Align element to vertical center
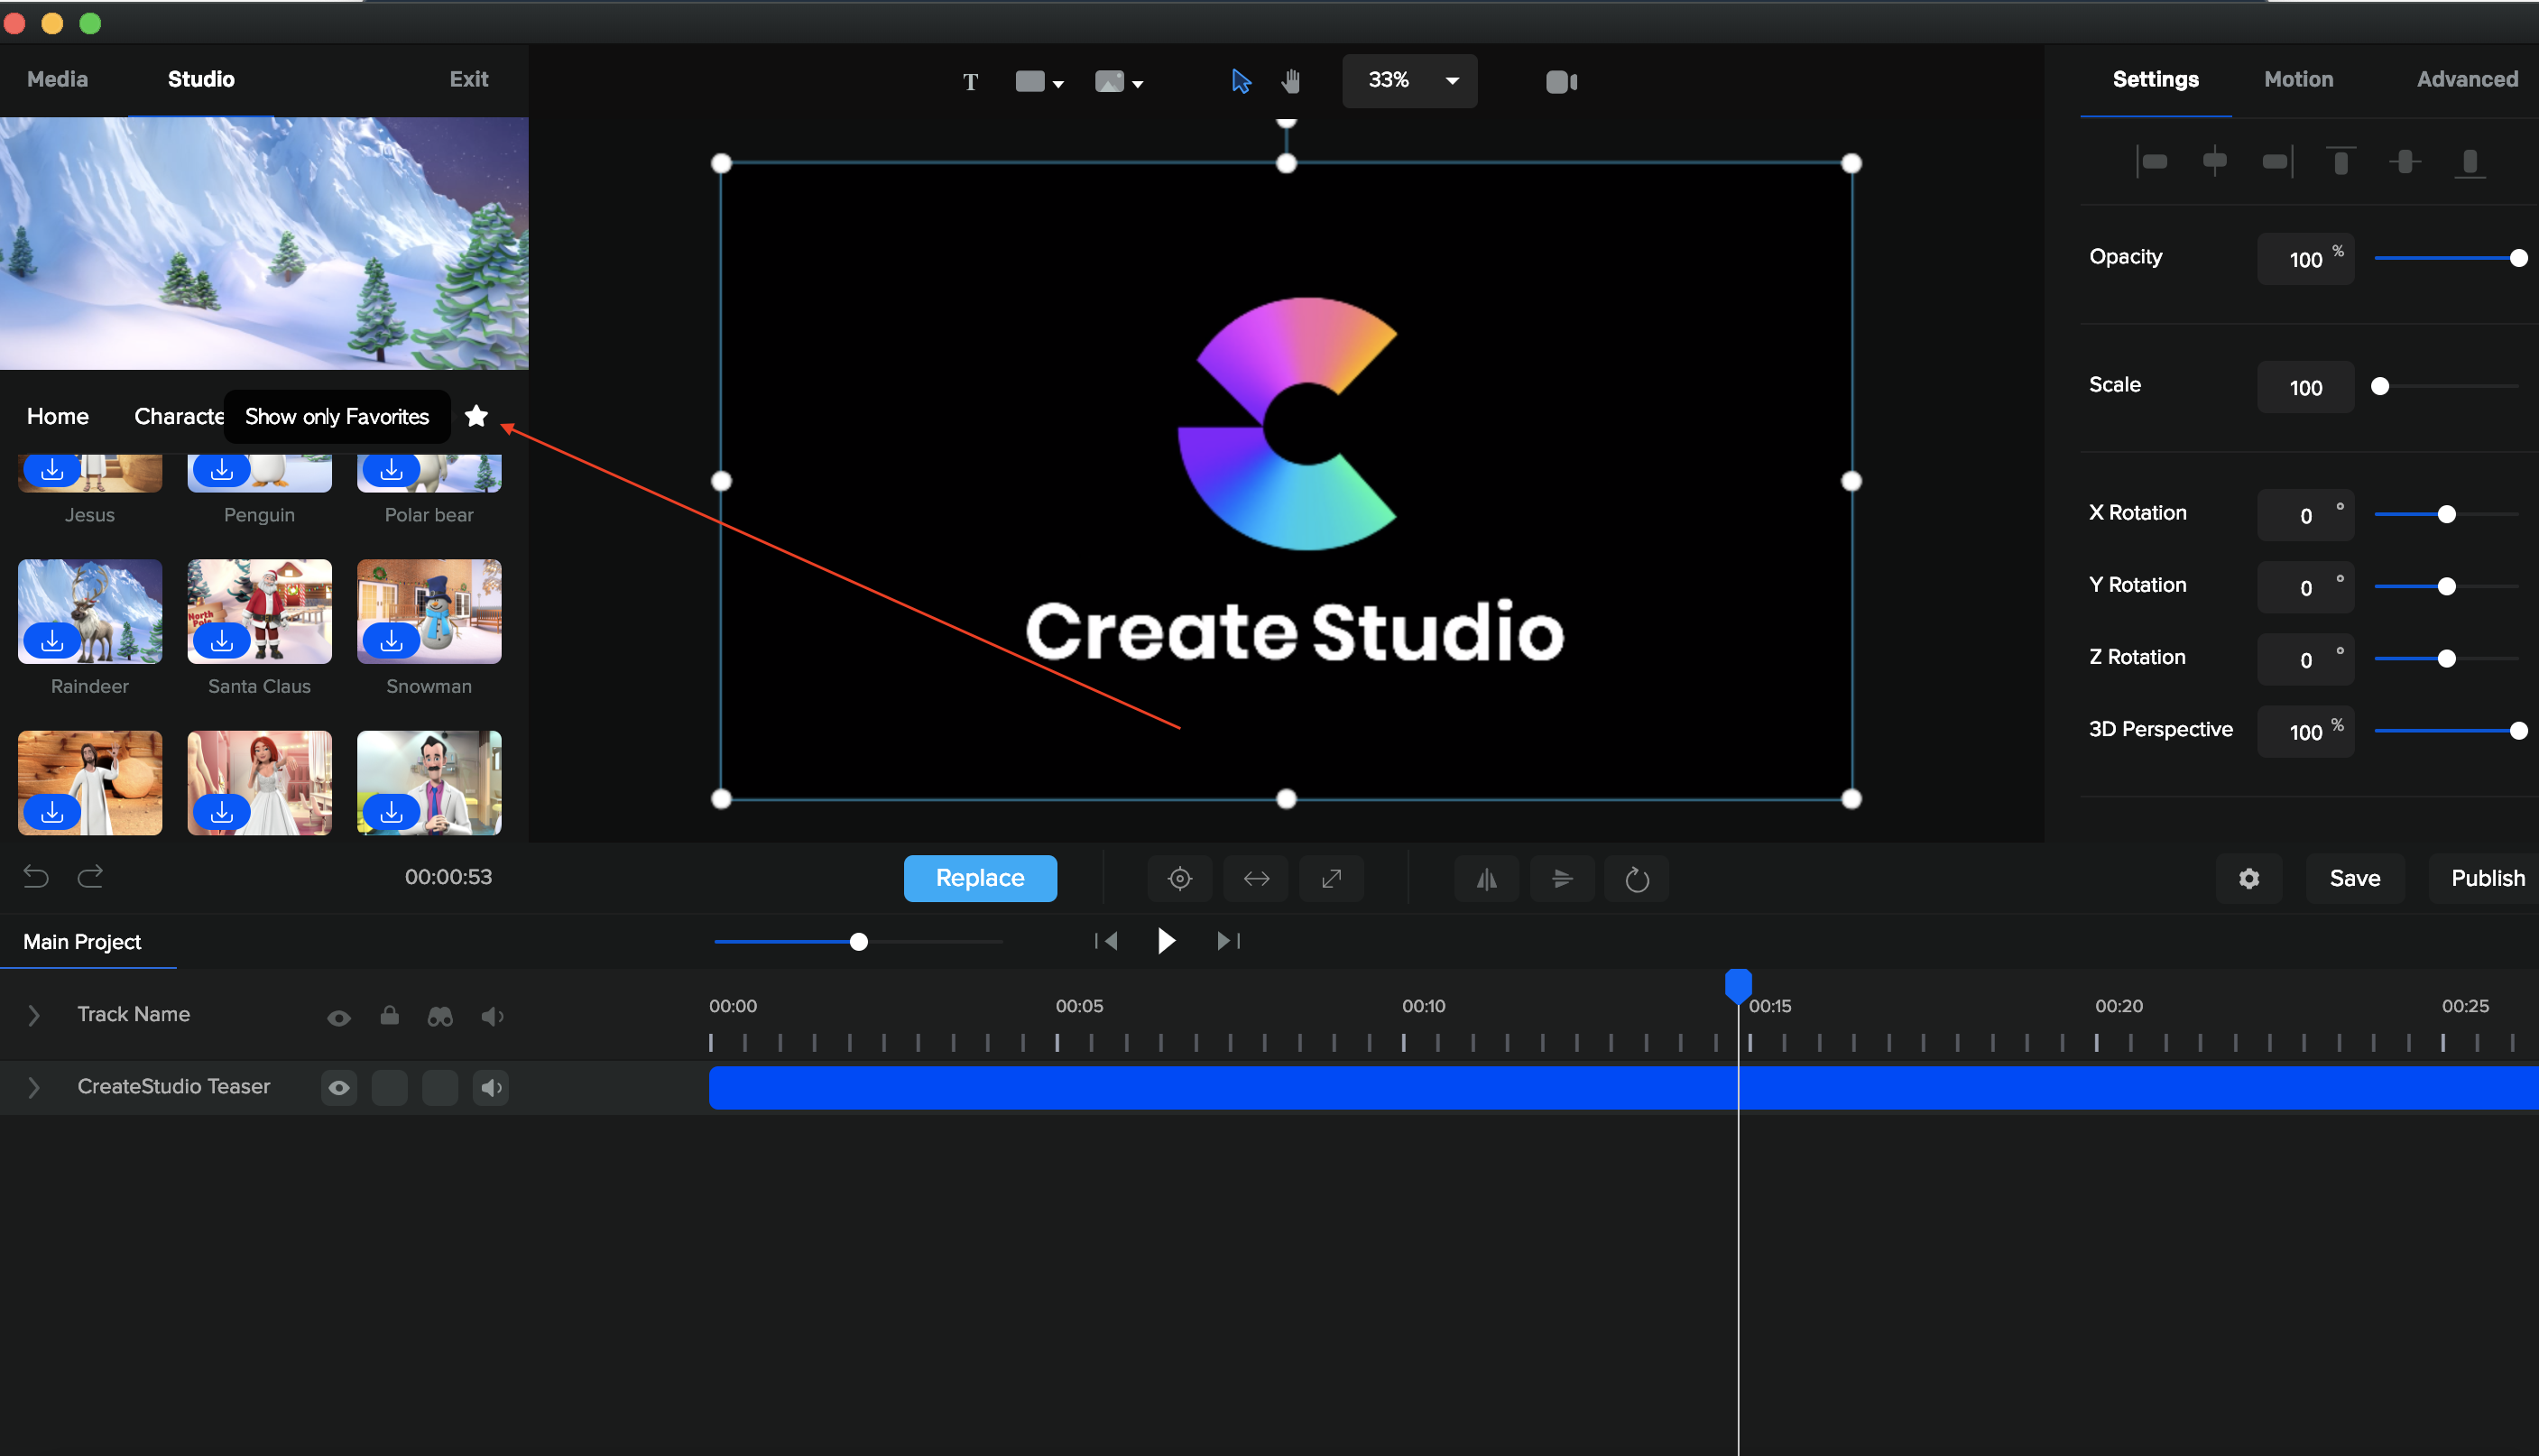 tap(2405, 161)
